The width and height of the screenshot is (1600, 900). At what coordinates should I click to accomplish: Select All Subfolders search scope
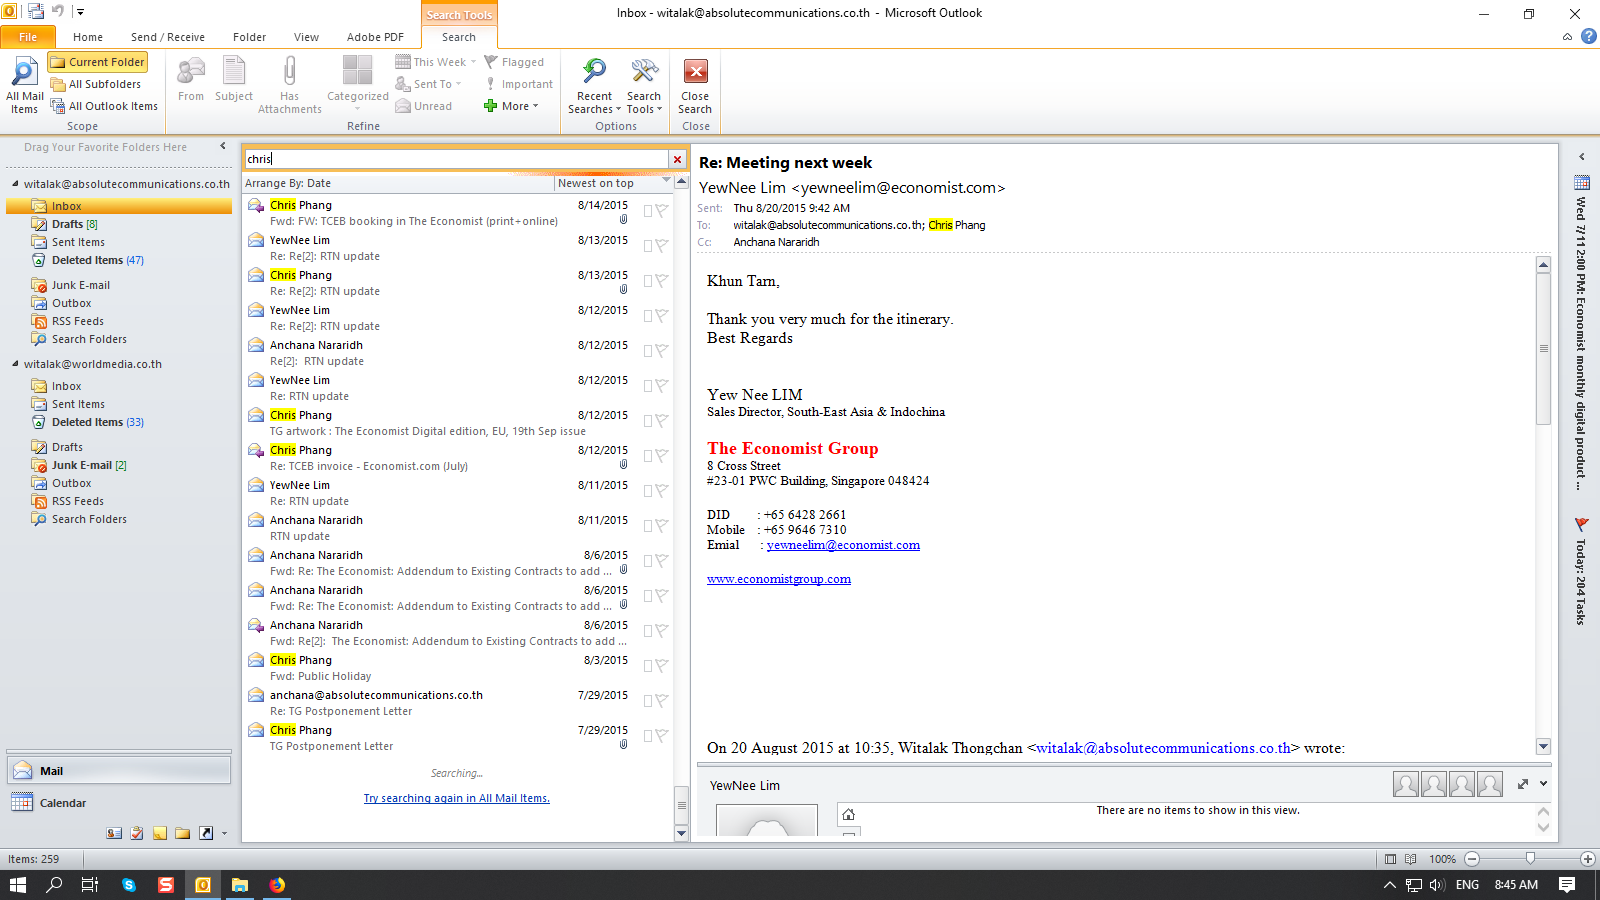pyautogui.click(x=96, y=84)
